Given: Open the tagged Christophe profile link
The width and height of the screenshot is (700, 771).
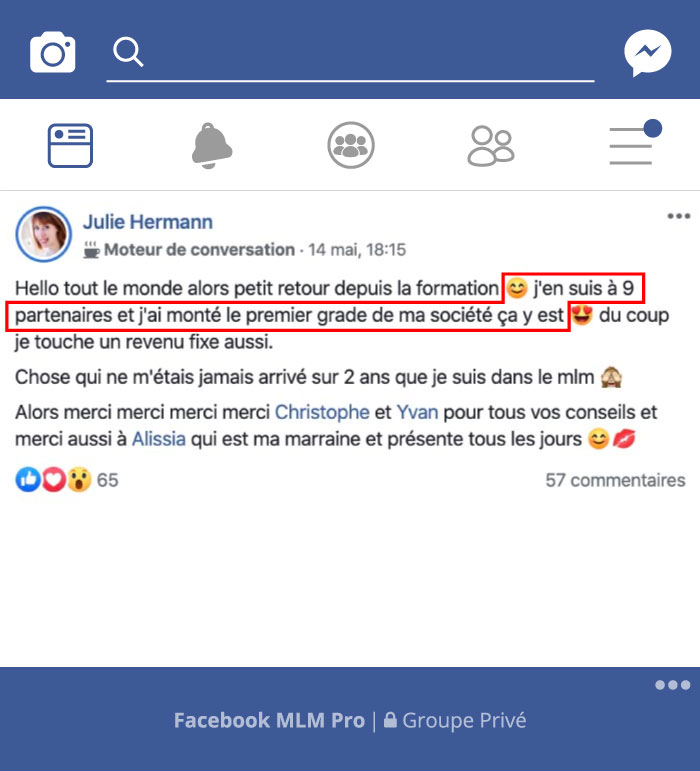Looking at the screenshot, I should click(x=322, y=412).
